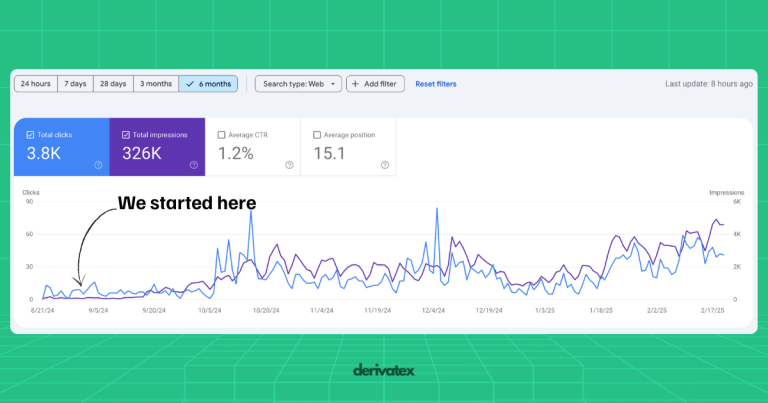
Task: Open help icon on Average CTR card
Action: (x=289, y=165)
